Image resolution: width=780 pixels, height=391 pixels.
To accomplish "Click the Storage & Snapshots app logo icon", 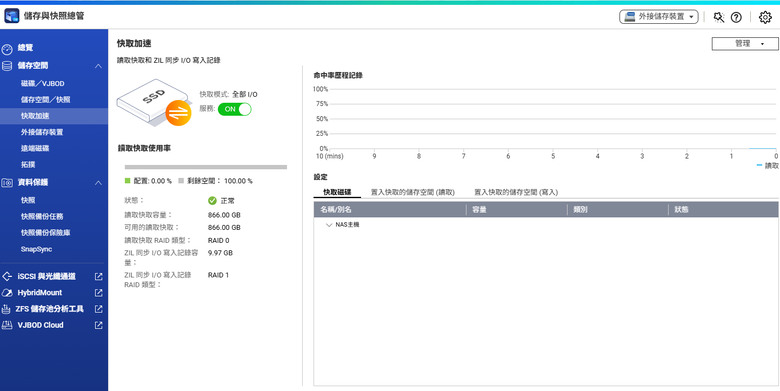I will pyautogui.click(x=11, y=16).
